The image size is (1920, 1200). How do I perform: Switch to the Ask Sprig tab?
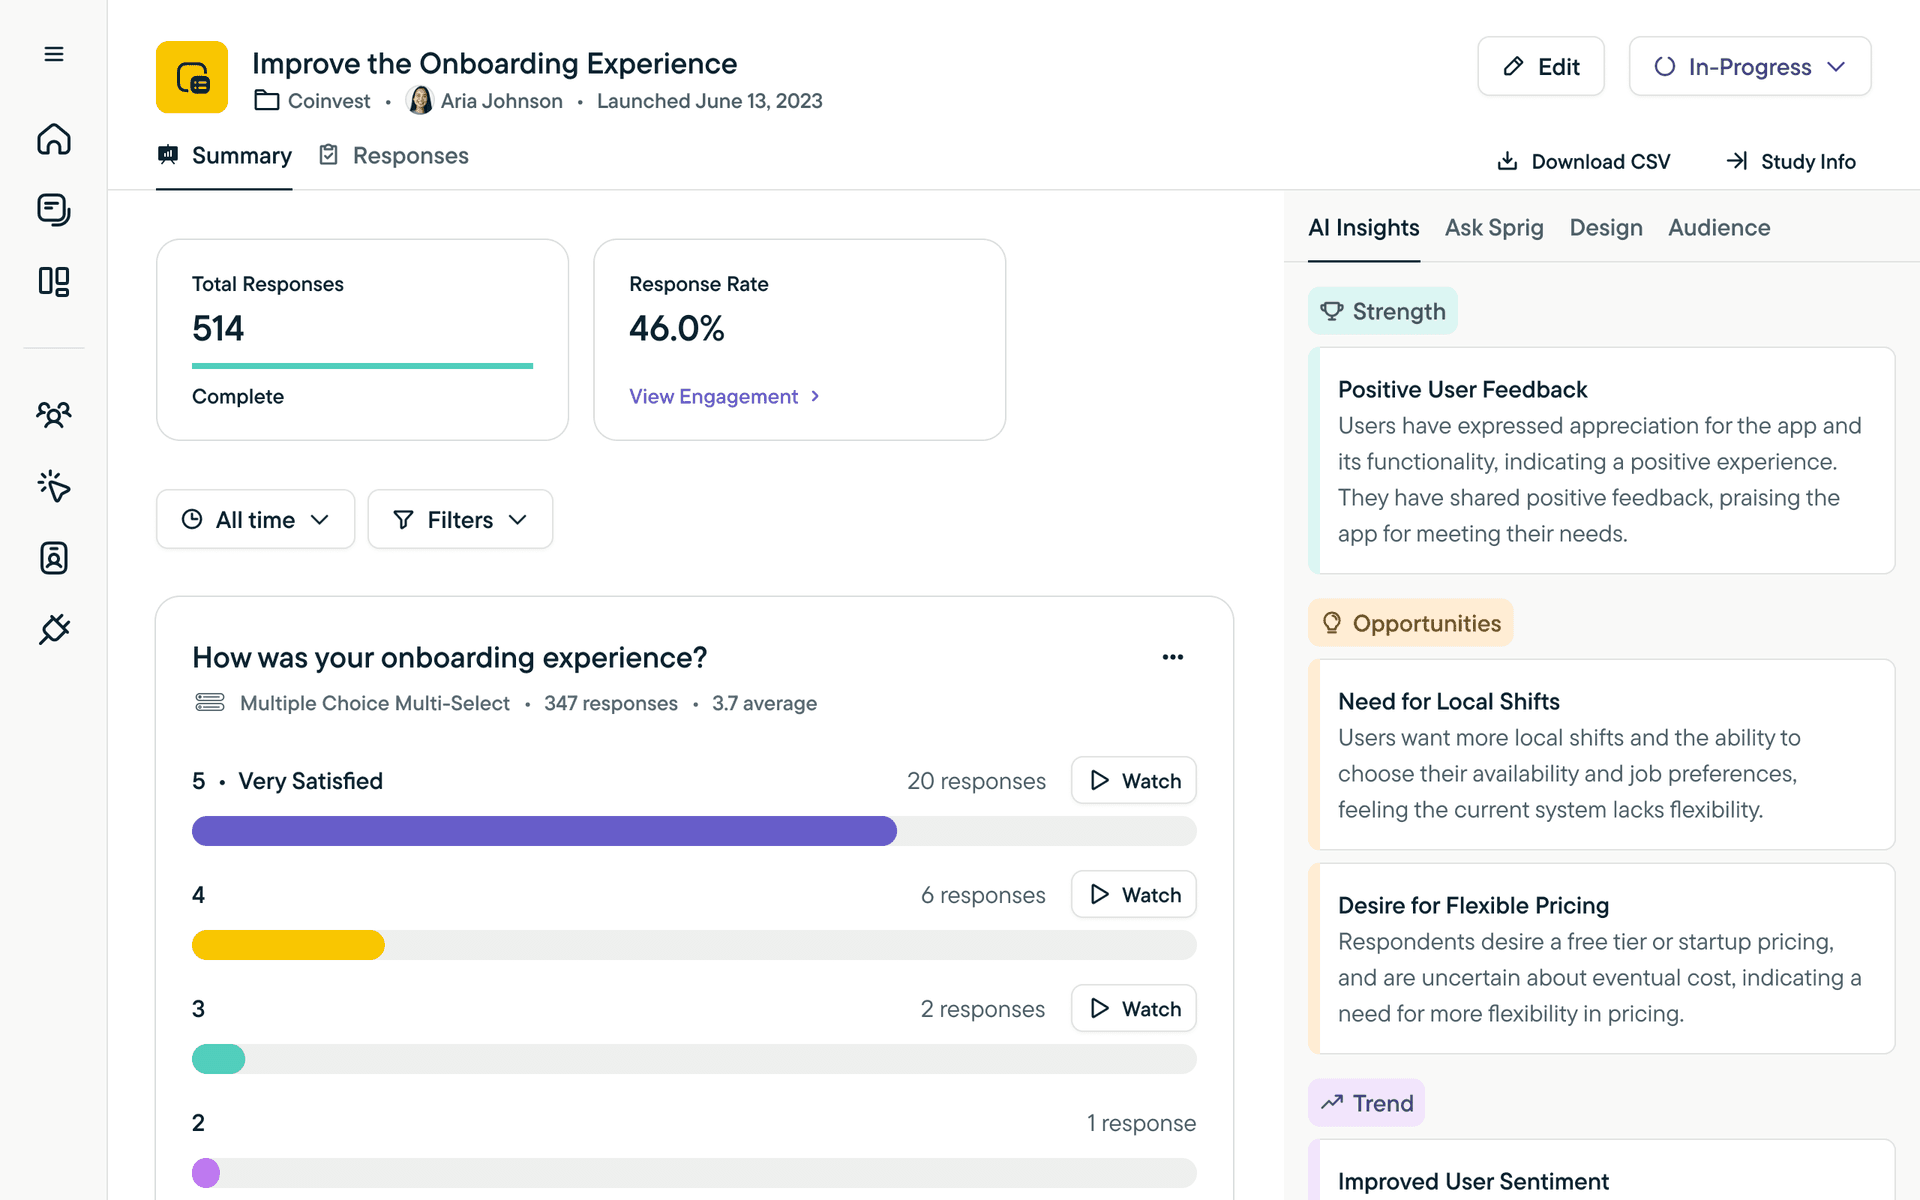1494,228
